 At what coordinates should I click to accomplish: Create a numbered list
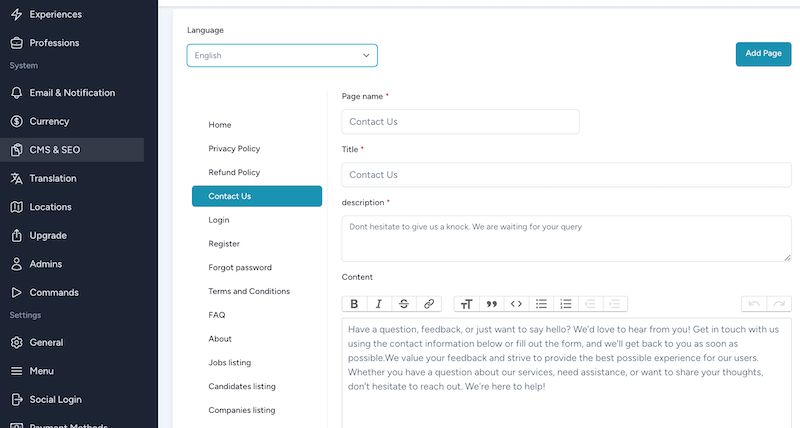coord(566,304)
